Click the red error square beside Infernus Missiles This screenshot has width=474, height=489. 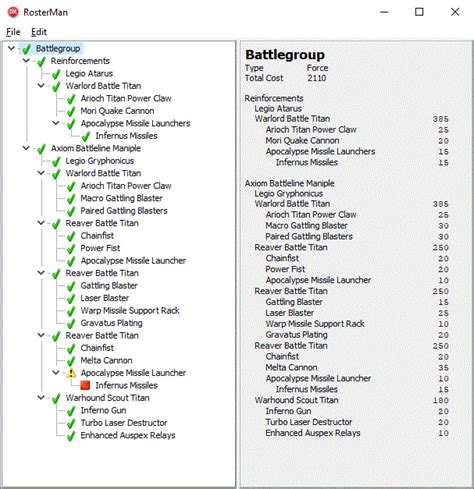coord(85,385)
